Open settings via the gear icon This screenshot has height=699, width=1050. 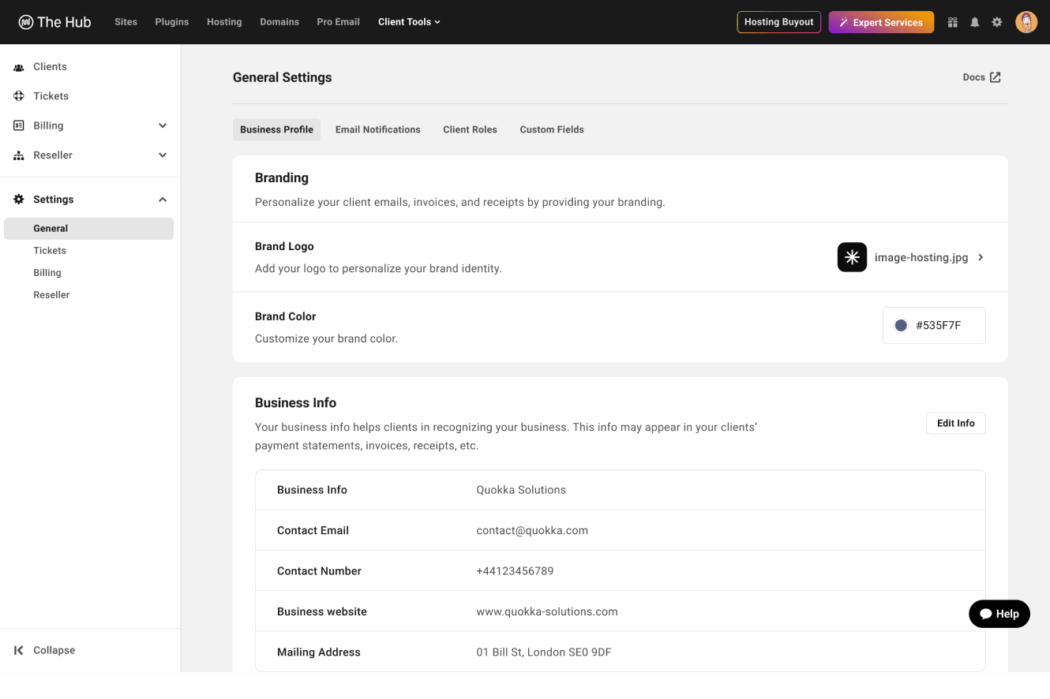pyautogui.click(x=996, y=21)
